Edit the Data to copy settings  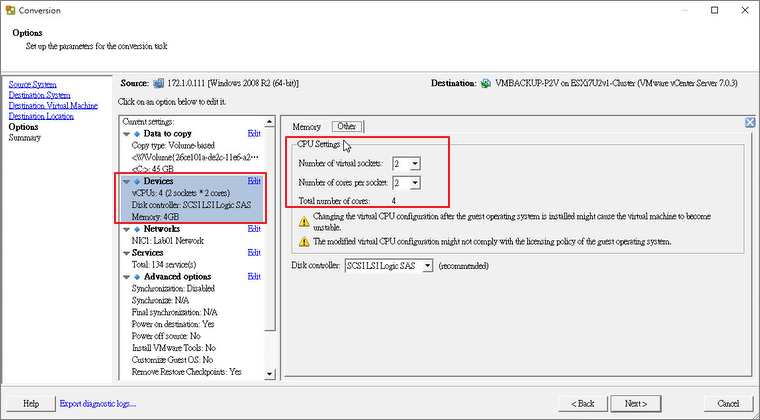[254, 134]
